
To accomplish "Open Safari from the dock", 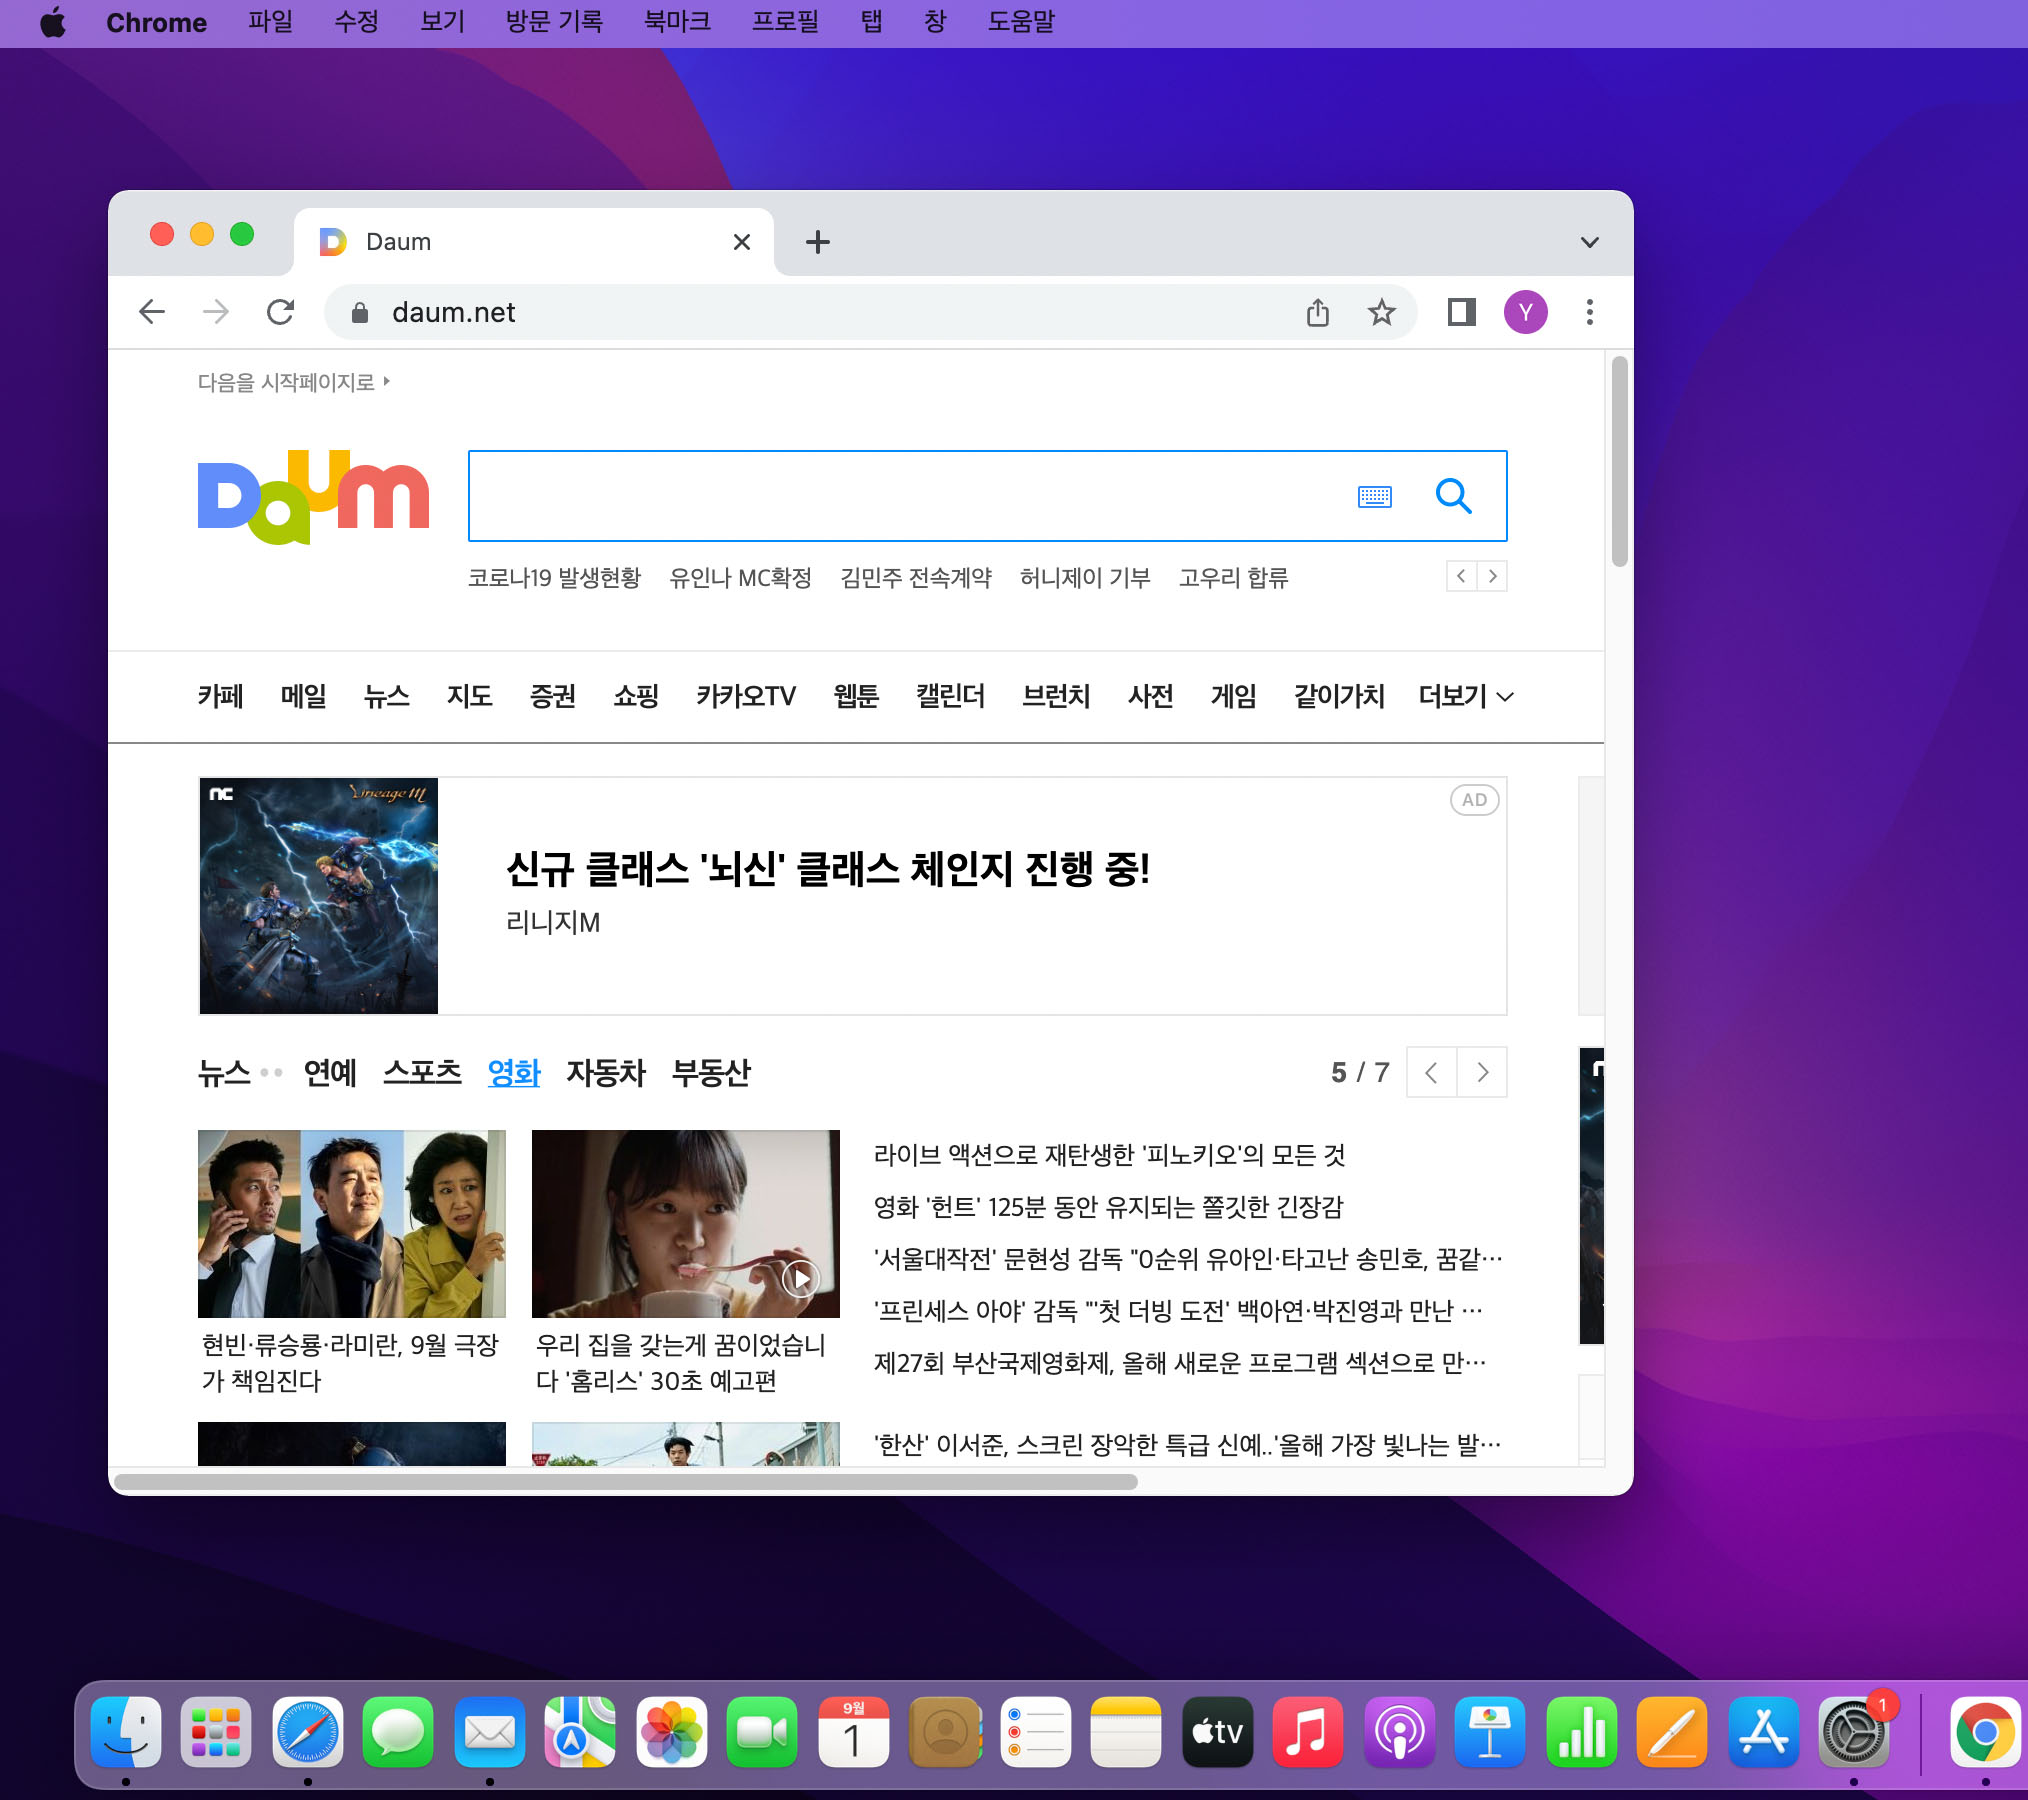I will [308, 1732].
